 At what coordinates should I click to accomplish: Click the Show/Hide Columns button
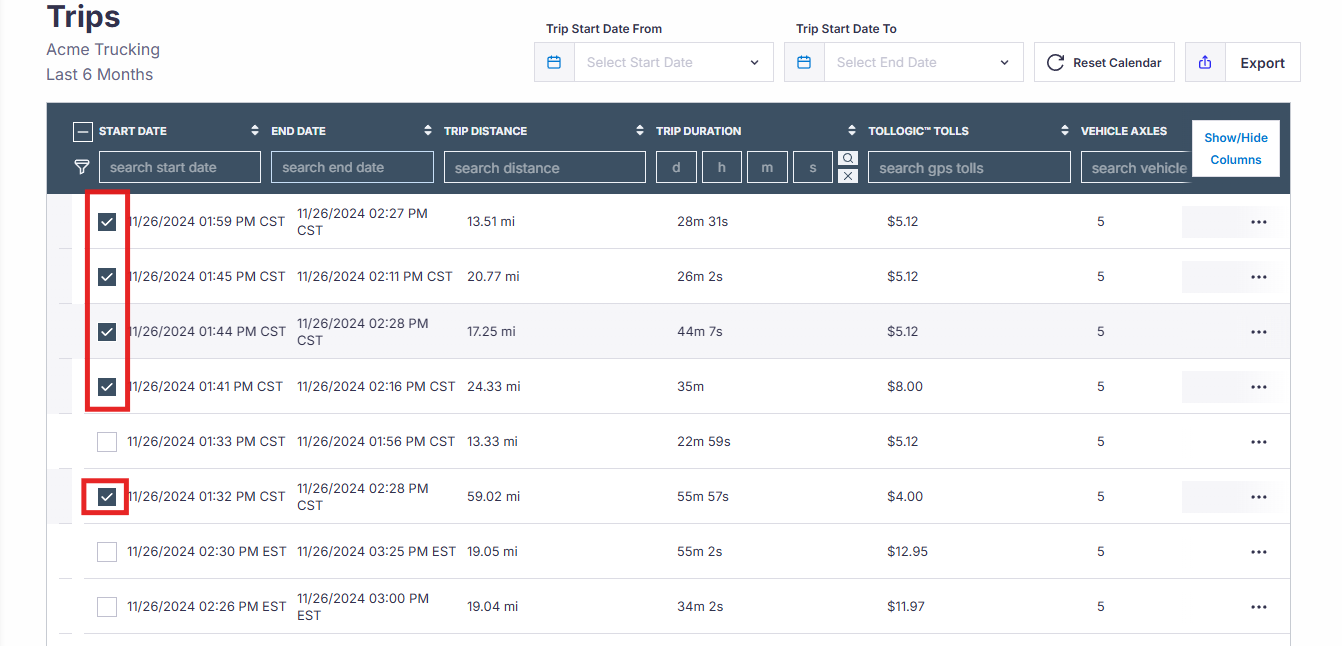point(1235,149)
